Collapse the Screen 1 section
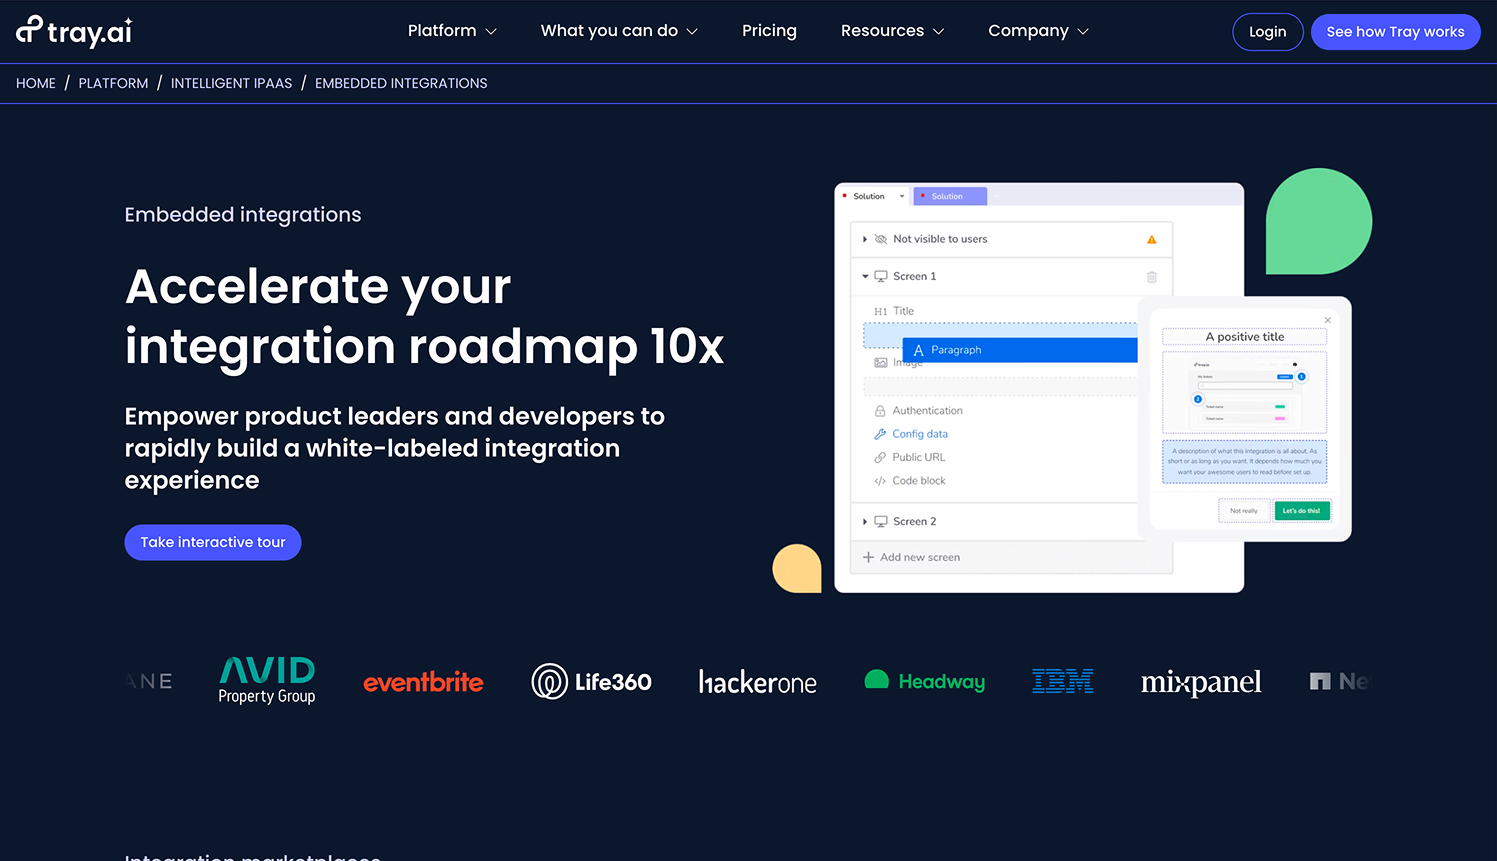Viewport: 1497px width, 861px height. [865, 276]
